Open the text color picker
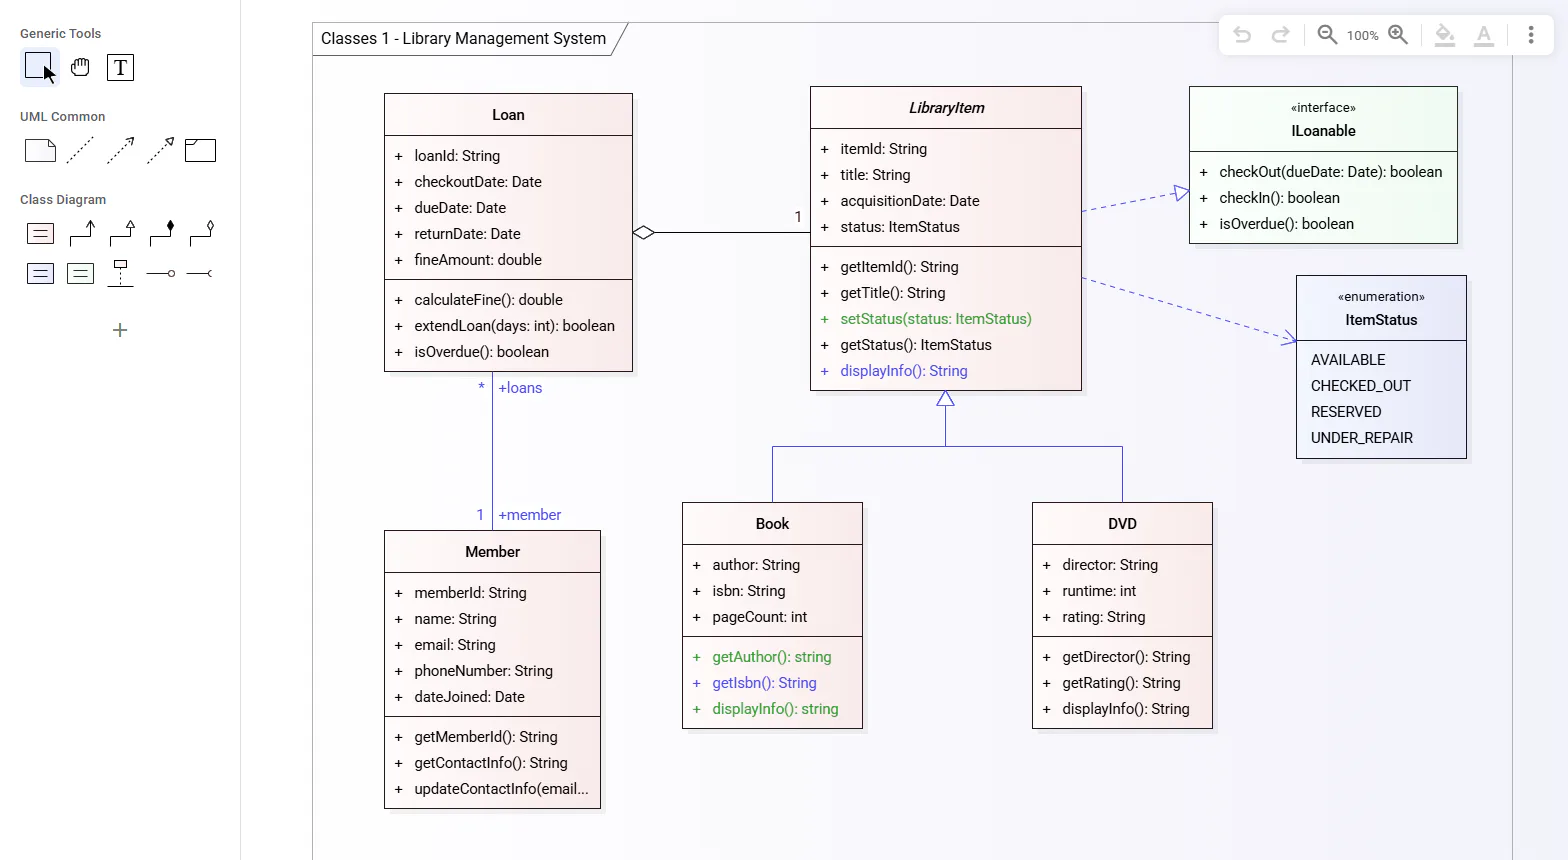The image size is (1568, 860). click(1484, 35)
